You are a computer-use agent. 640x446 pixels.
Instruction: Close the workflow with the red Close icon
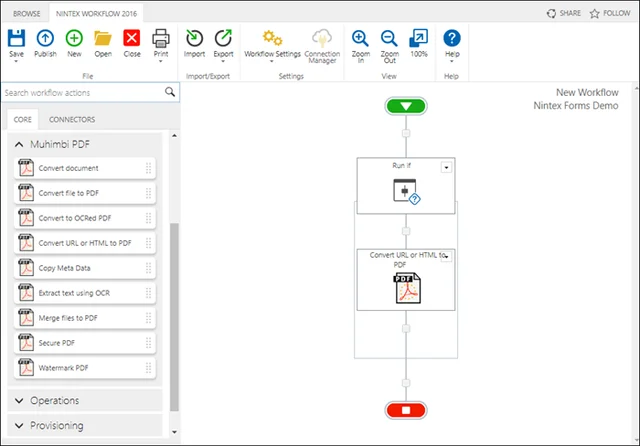click(132, 38)
